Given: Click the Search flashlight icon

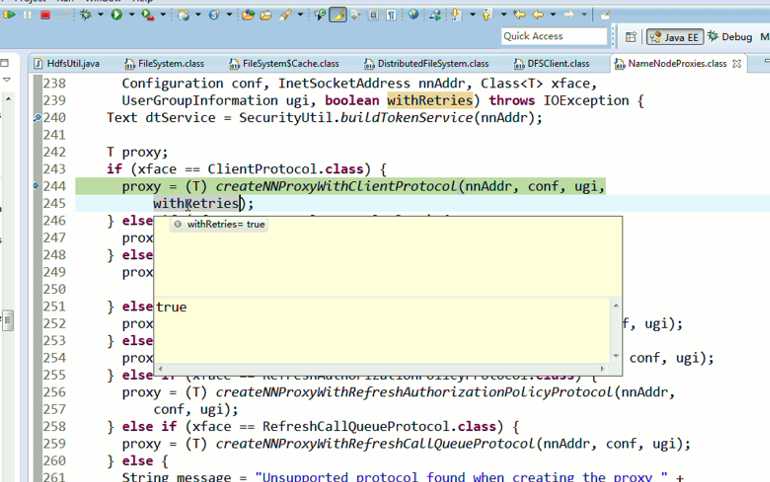Looking at the screenshot, I should click(320, 15).
